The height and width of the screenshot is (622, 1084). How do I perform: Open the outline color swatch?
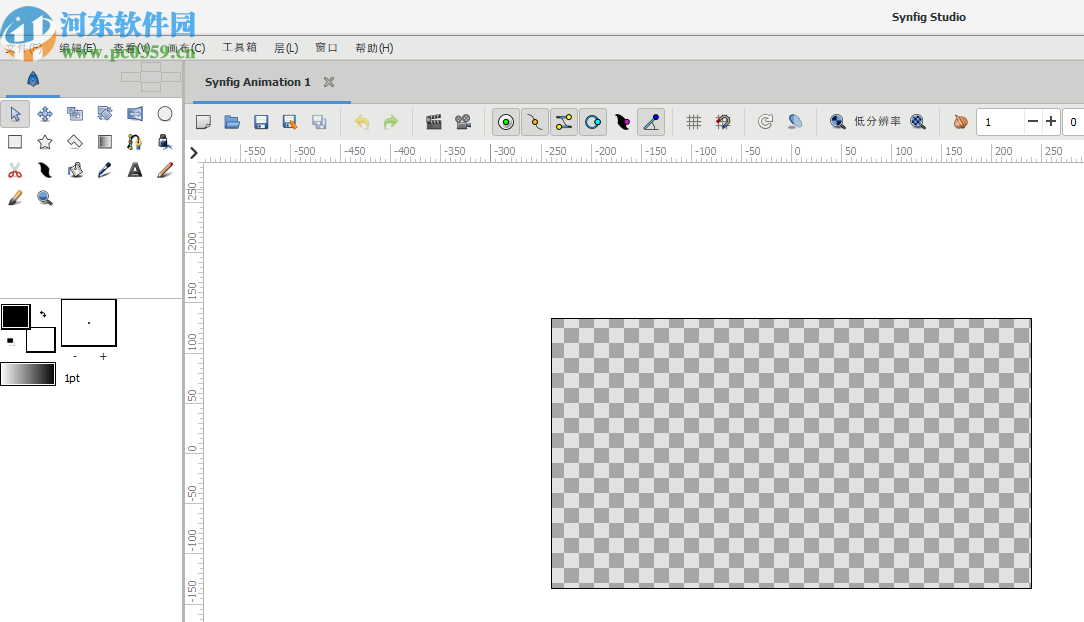click(x=15, y=316)
